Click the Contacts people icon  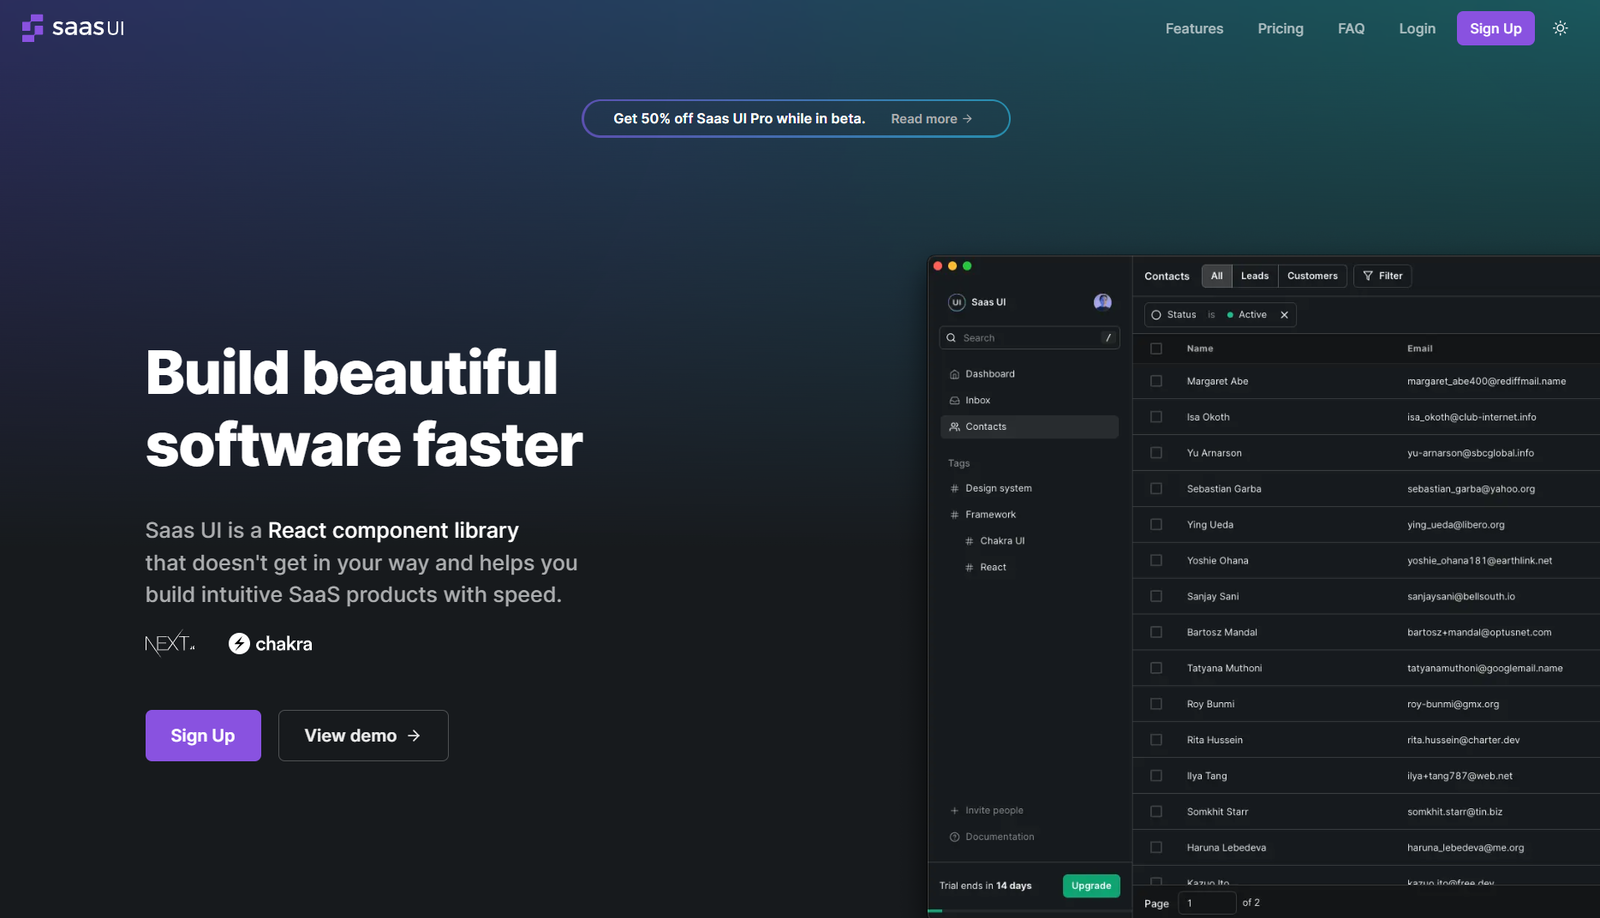pyautogui.click(x=954, y=427)
